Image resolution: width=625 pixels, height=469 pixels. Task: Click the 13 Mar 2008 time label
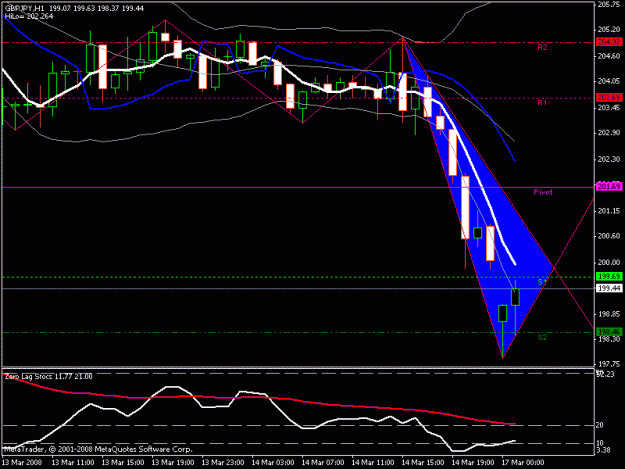click(22, 463)
